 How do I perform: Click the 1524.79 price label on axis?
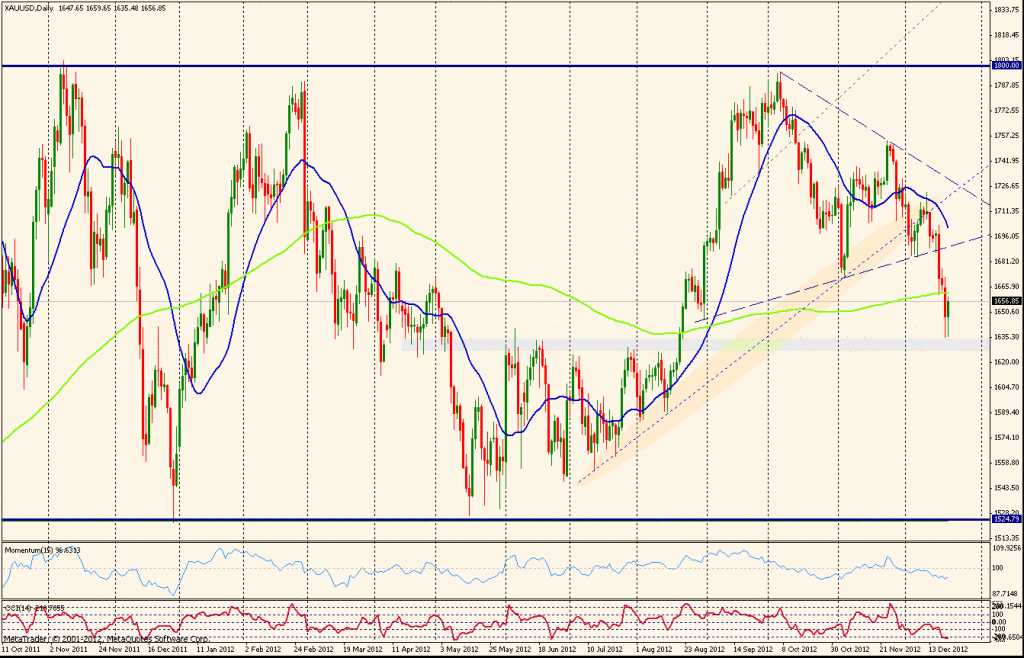coord(1005,519)
